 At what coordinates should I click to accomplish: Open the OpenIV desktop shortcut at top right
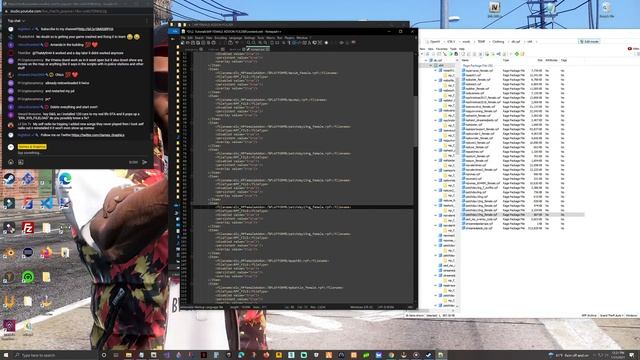pyautogui.click(x=494, y=8)
